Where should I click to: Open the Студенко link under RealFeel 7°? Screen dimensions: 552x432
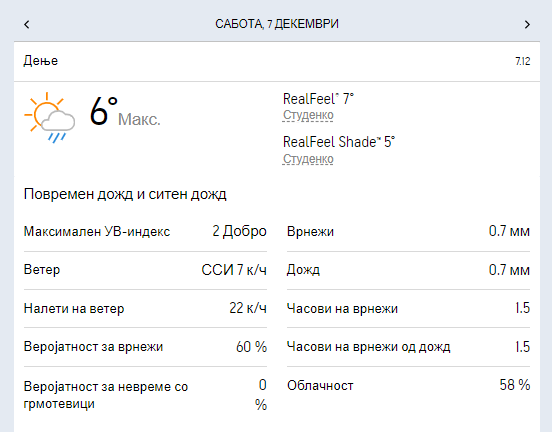point(308,115)
